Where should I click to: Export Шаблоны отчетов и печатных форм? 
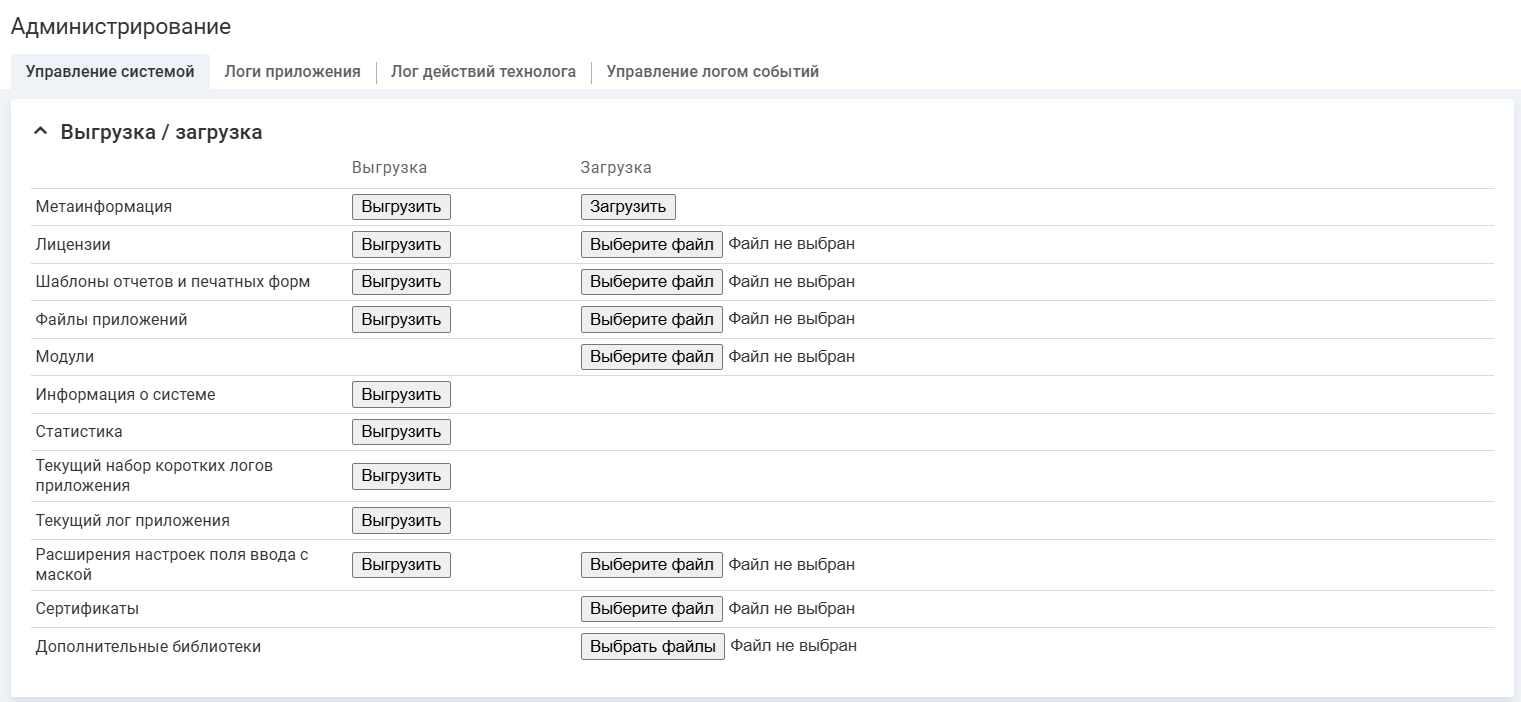point(401,282)
